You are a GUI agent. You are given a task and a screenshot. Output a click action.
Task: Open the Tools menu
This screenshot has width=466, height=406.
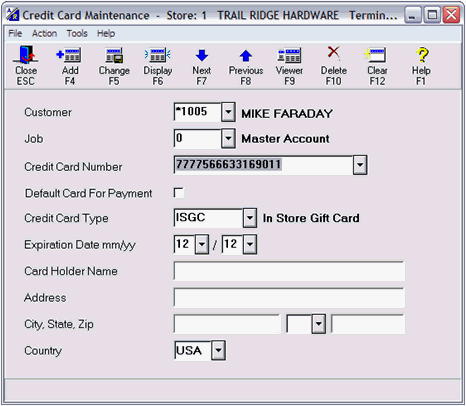coord(77,33)
